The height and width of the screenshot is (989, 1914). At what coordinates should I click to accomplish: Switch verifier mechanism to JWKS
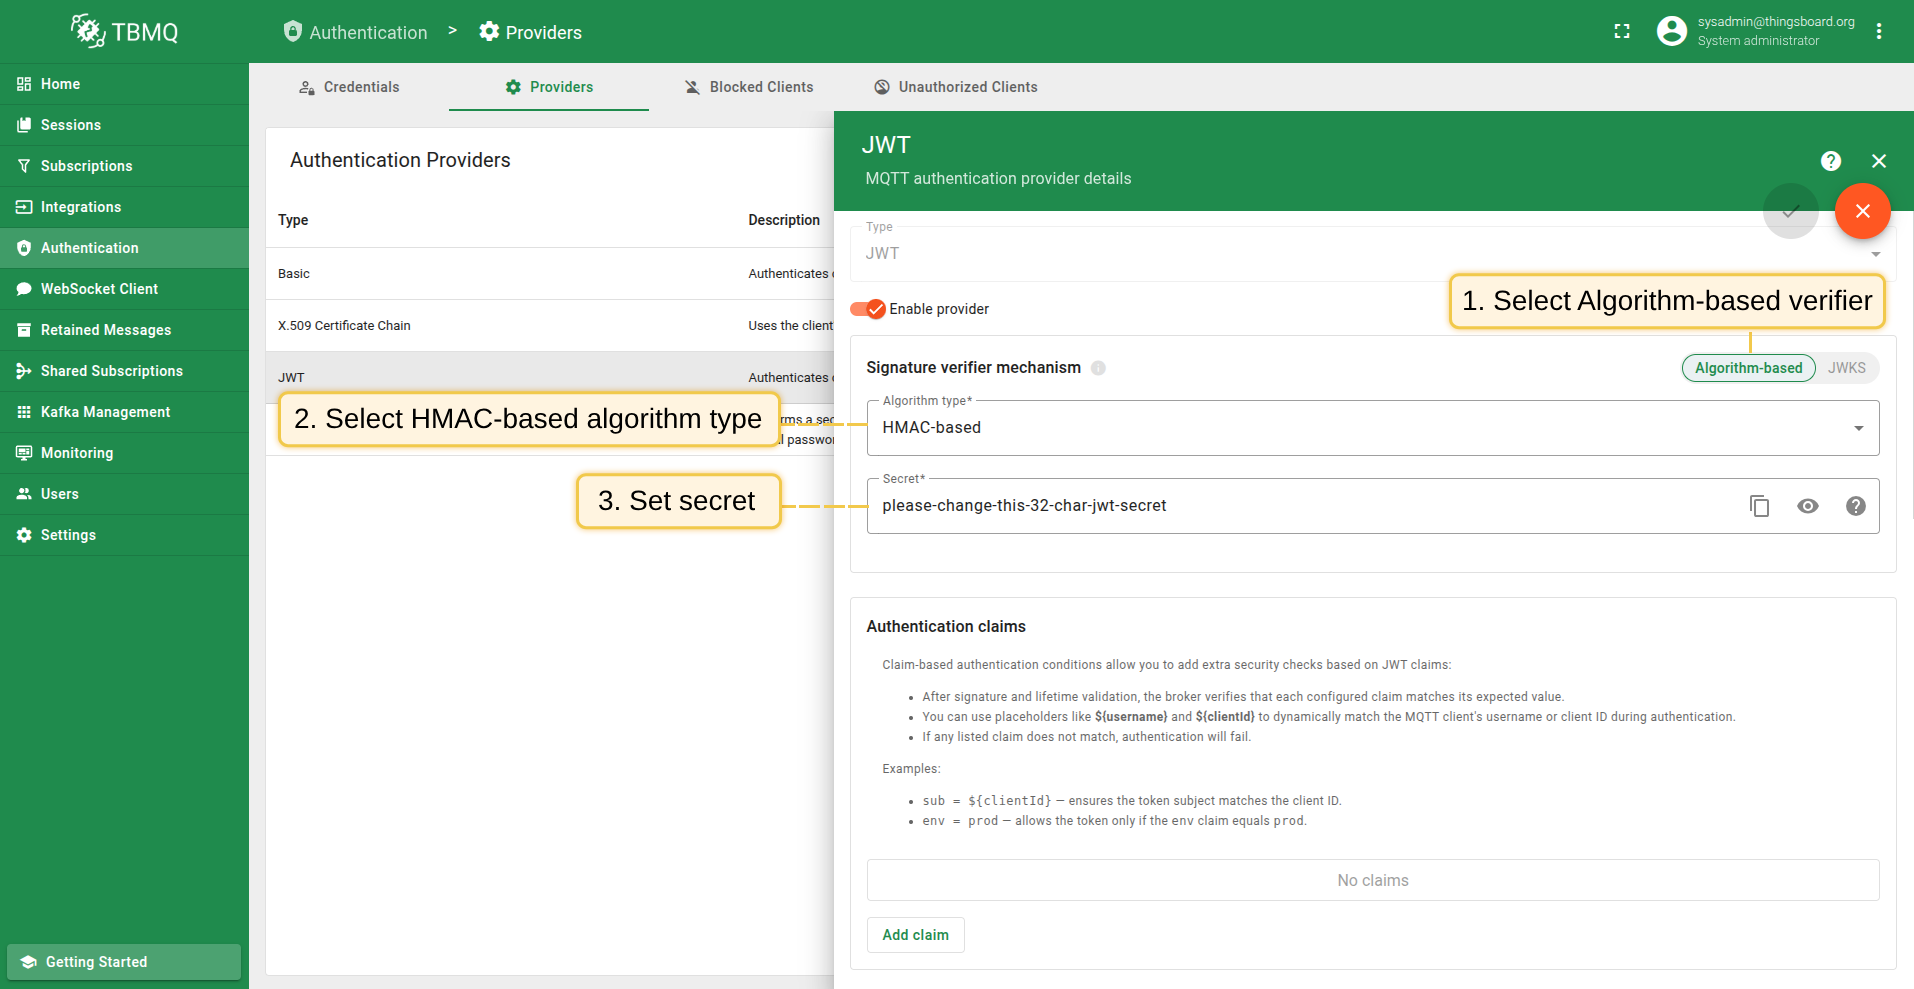click(x=1846, y=368)
